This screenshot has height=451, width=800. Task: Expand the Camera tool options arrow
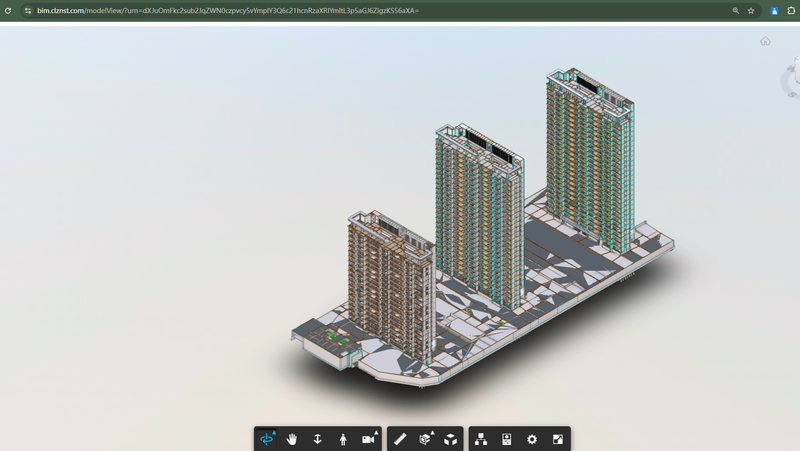(x=376, y=432)
